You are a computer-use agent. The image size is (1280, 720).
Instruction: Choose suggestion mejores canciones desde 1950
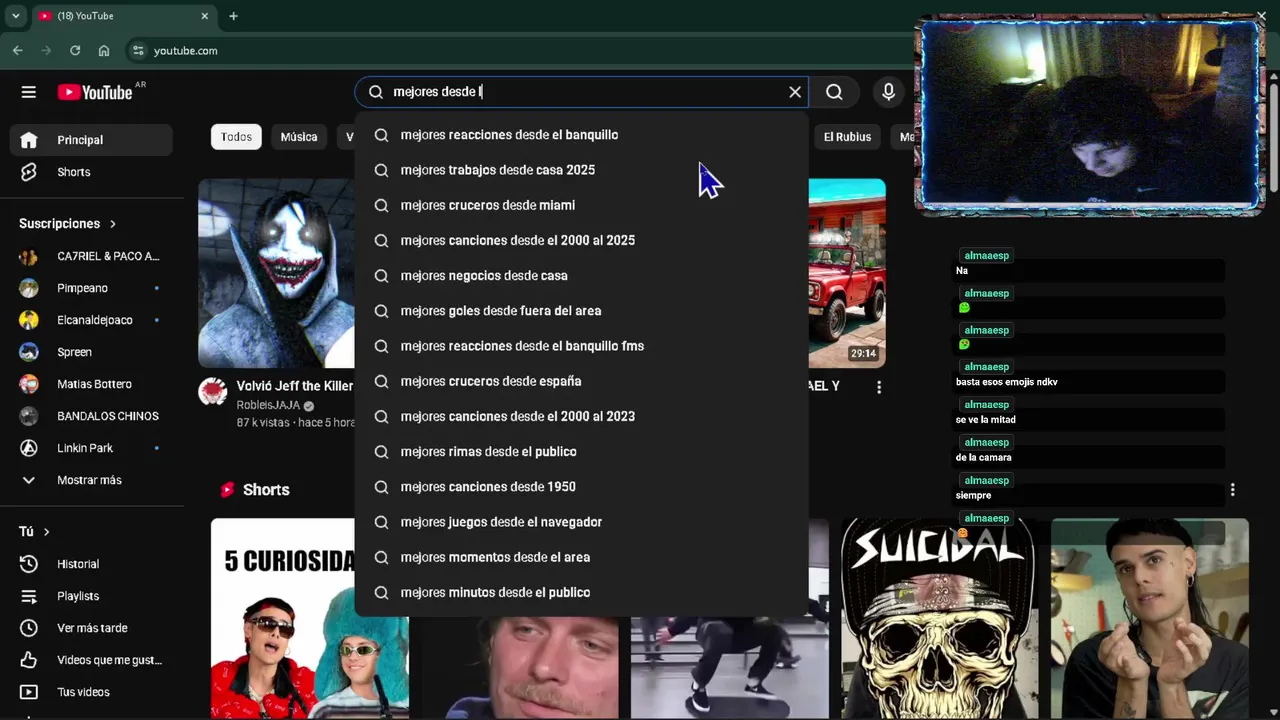pos(581,487)
